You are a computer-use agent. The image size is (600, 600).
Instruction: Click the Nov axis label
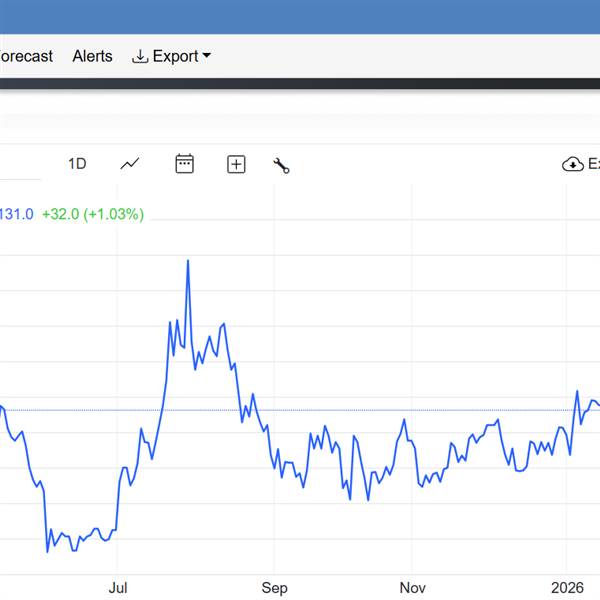click(412, 588)
